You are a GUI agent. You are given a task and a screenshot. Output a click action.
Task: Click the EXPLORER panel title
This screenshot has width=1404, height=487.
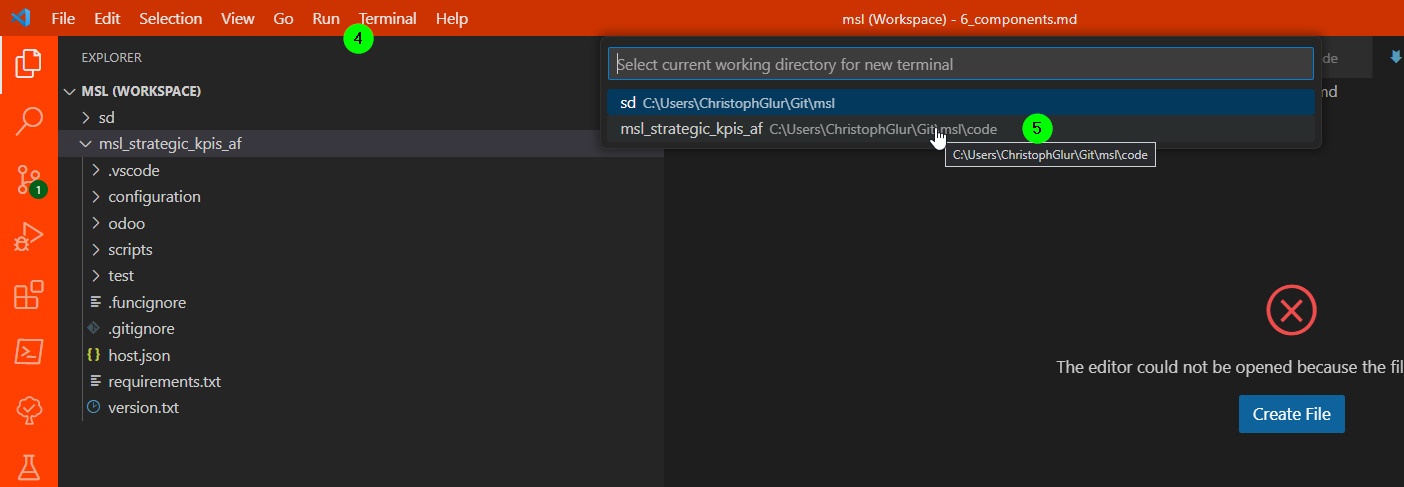[112, 58]
